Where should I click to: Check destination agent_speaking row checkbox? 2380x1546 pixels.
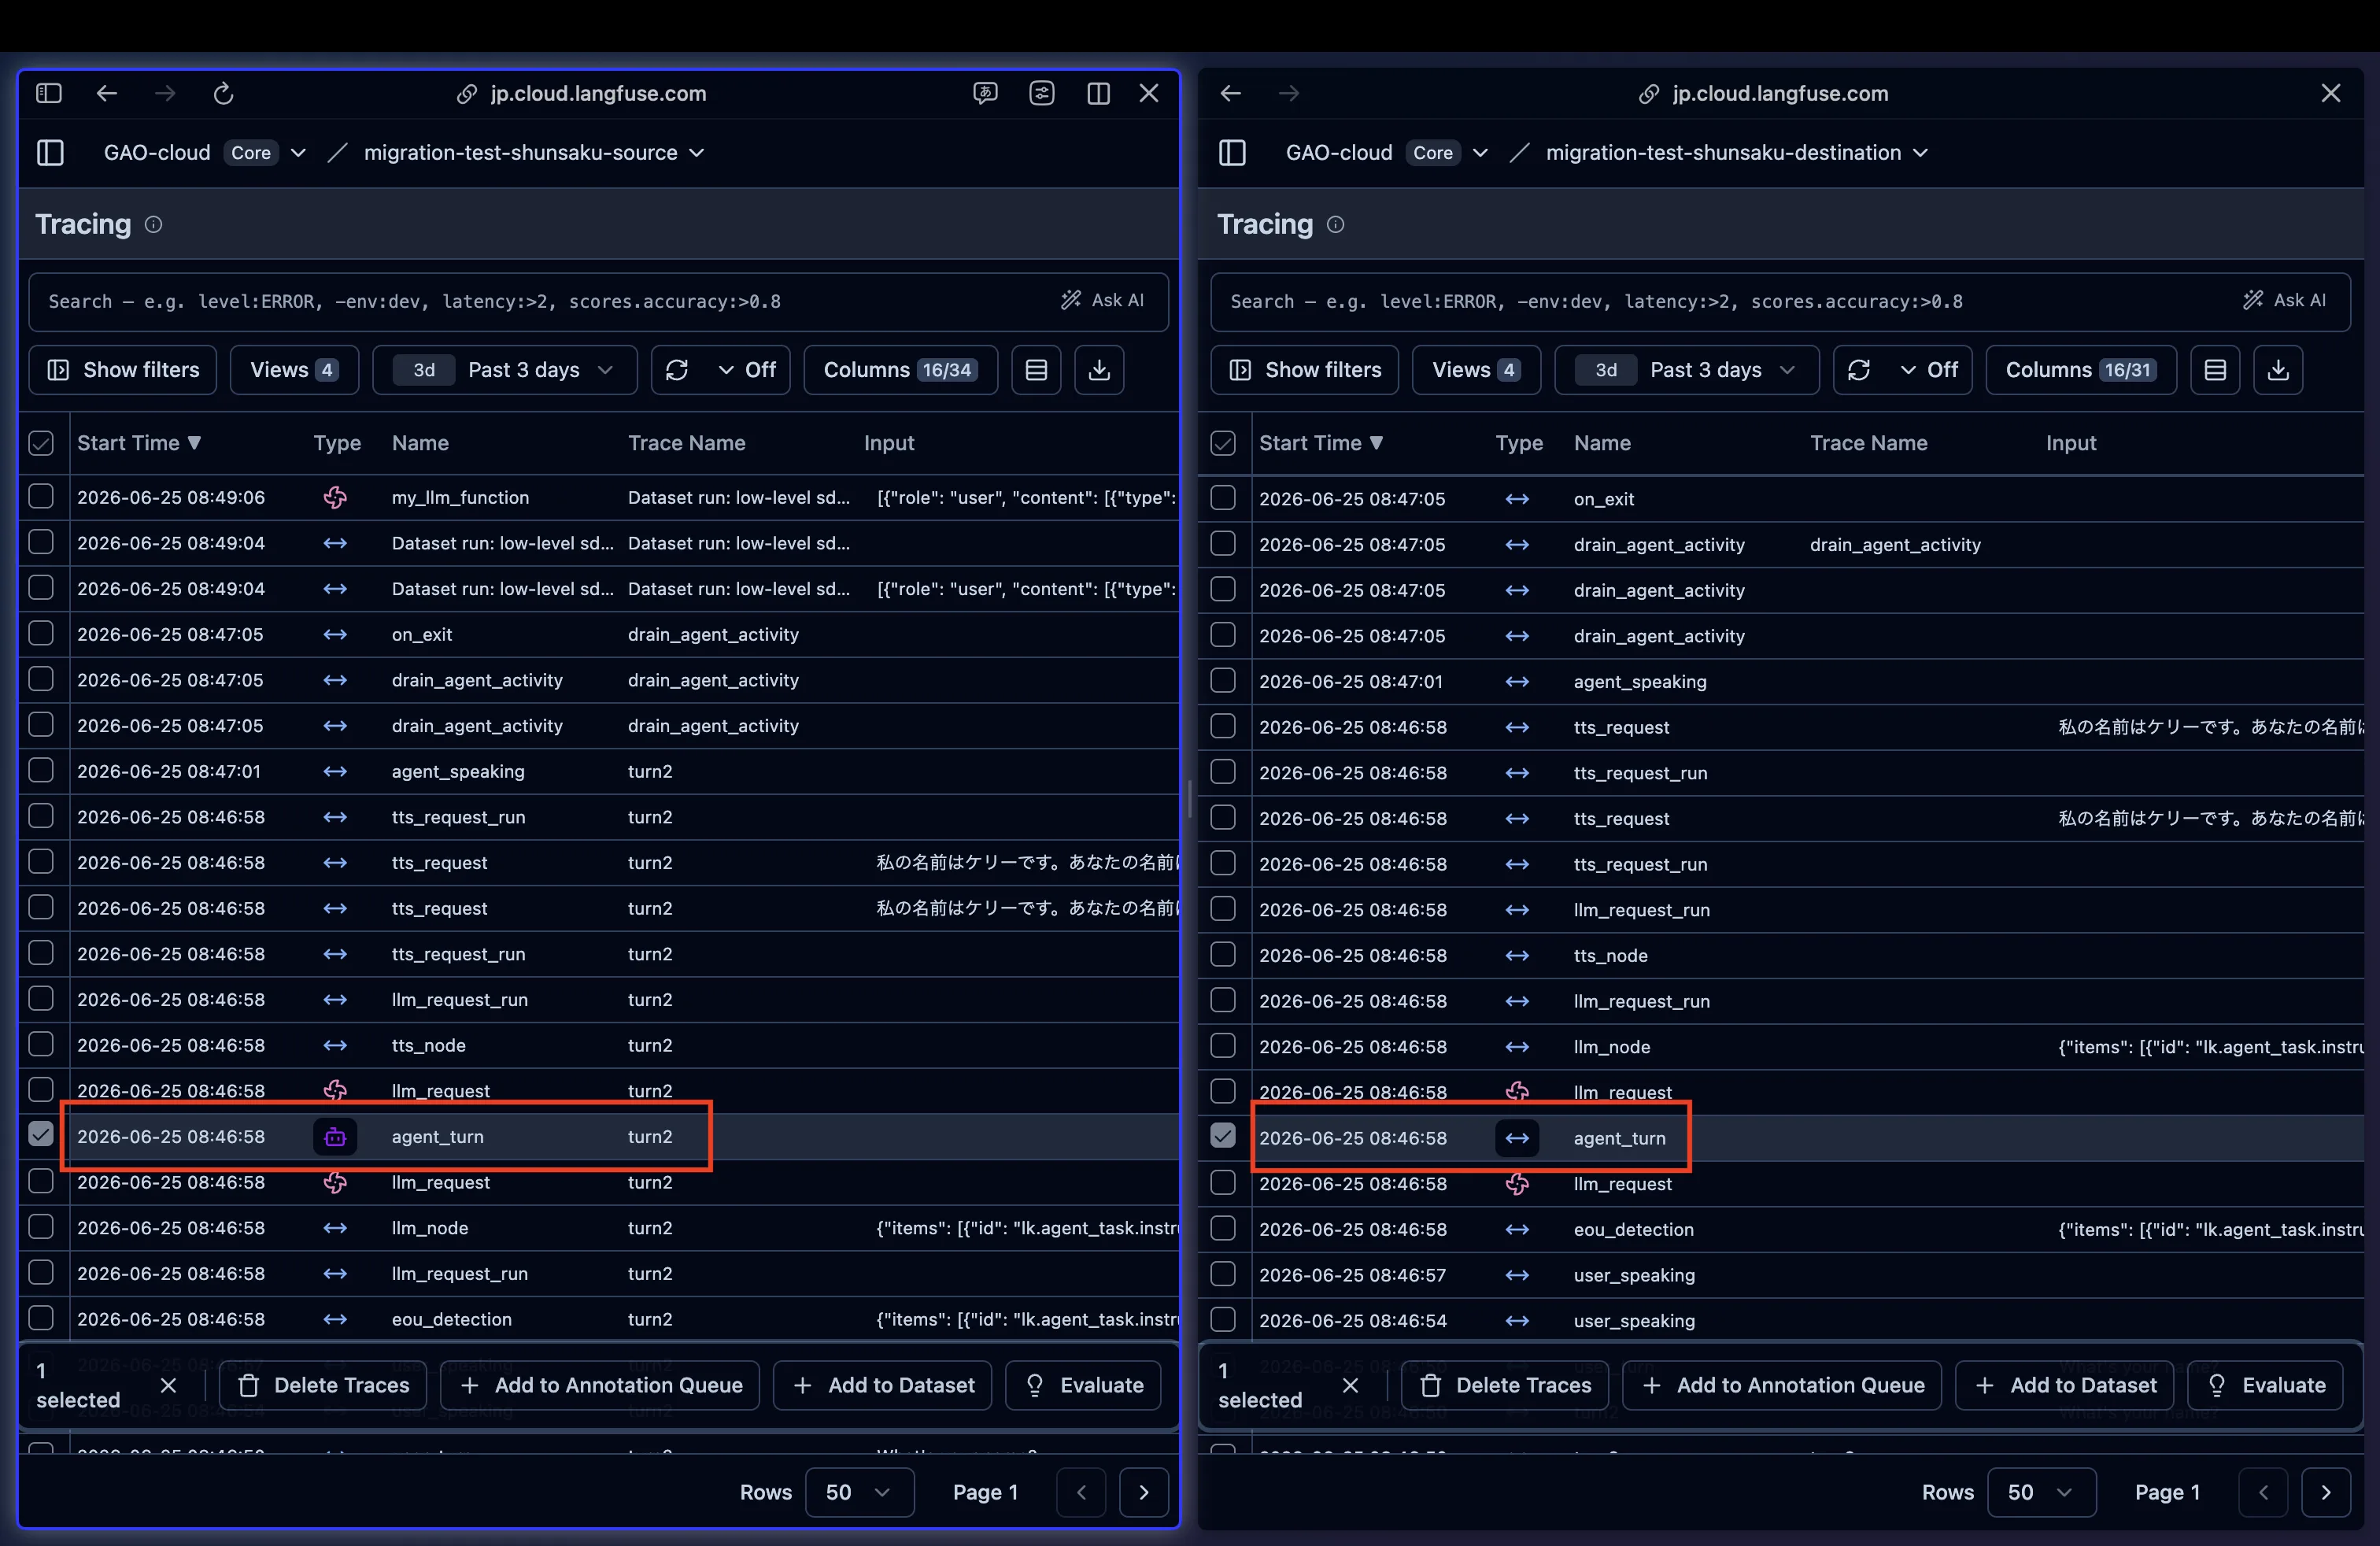point(1223,680)
